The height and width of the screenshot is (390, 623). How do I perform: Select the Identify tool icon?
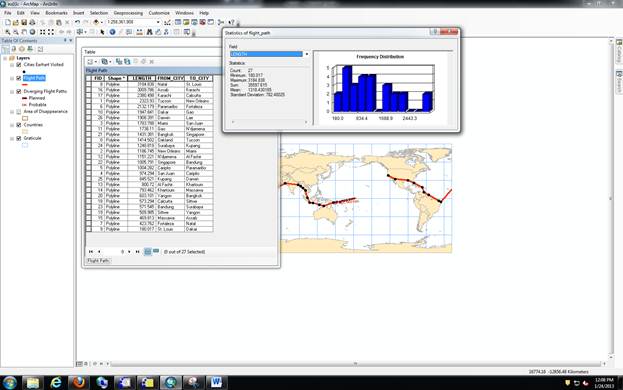[x=112, y=32]
